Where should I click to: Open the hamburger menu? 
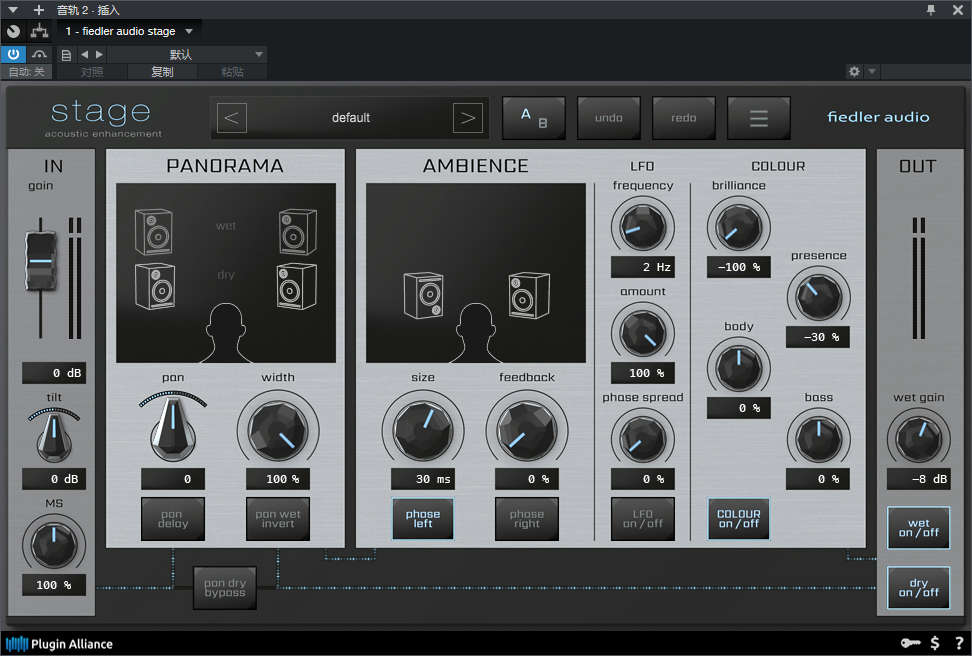(x=759, y=118)
